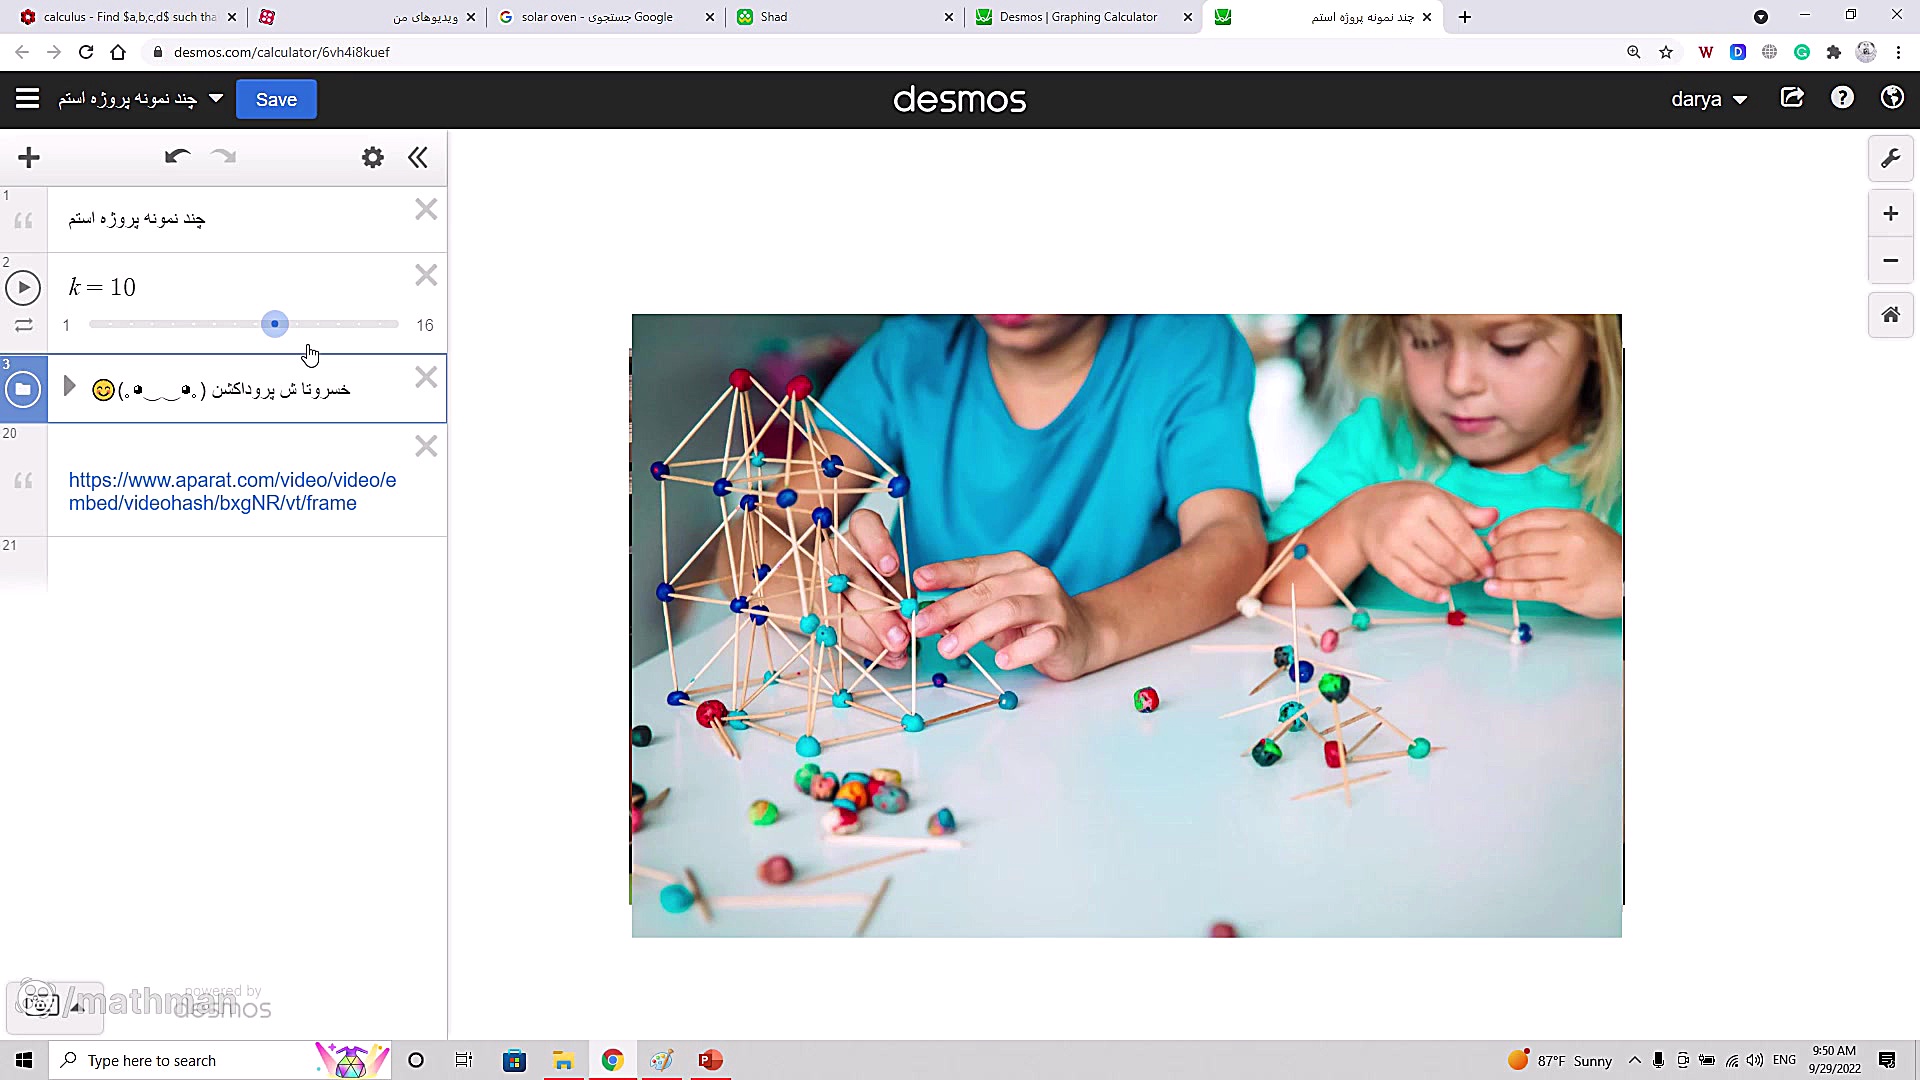Viewport: 1920px width, 1080px height.
Task: Switch to the Desmos Graphing Calculator tab
Action: 1078,17
